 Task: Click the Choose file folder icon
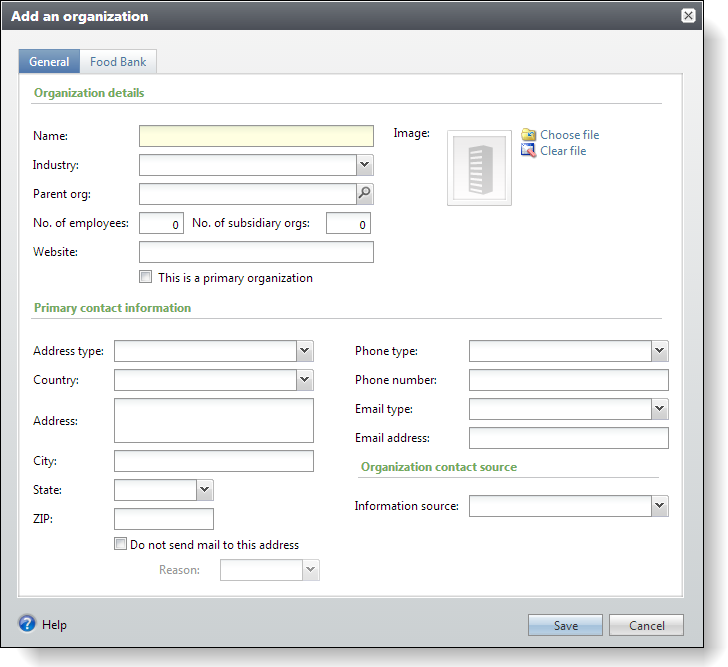(529, 135)
